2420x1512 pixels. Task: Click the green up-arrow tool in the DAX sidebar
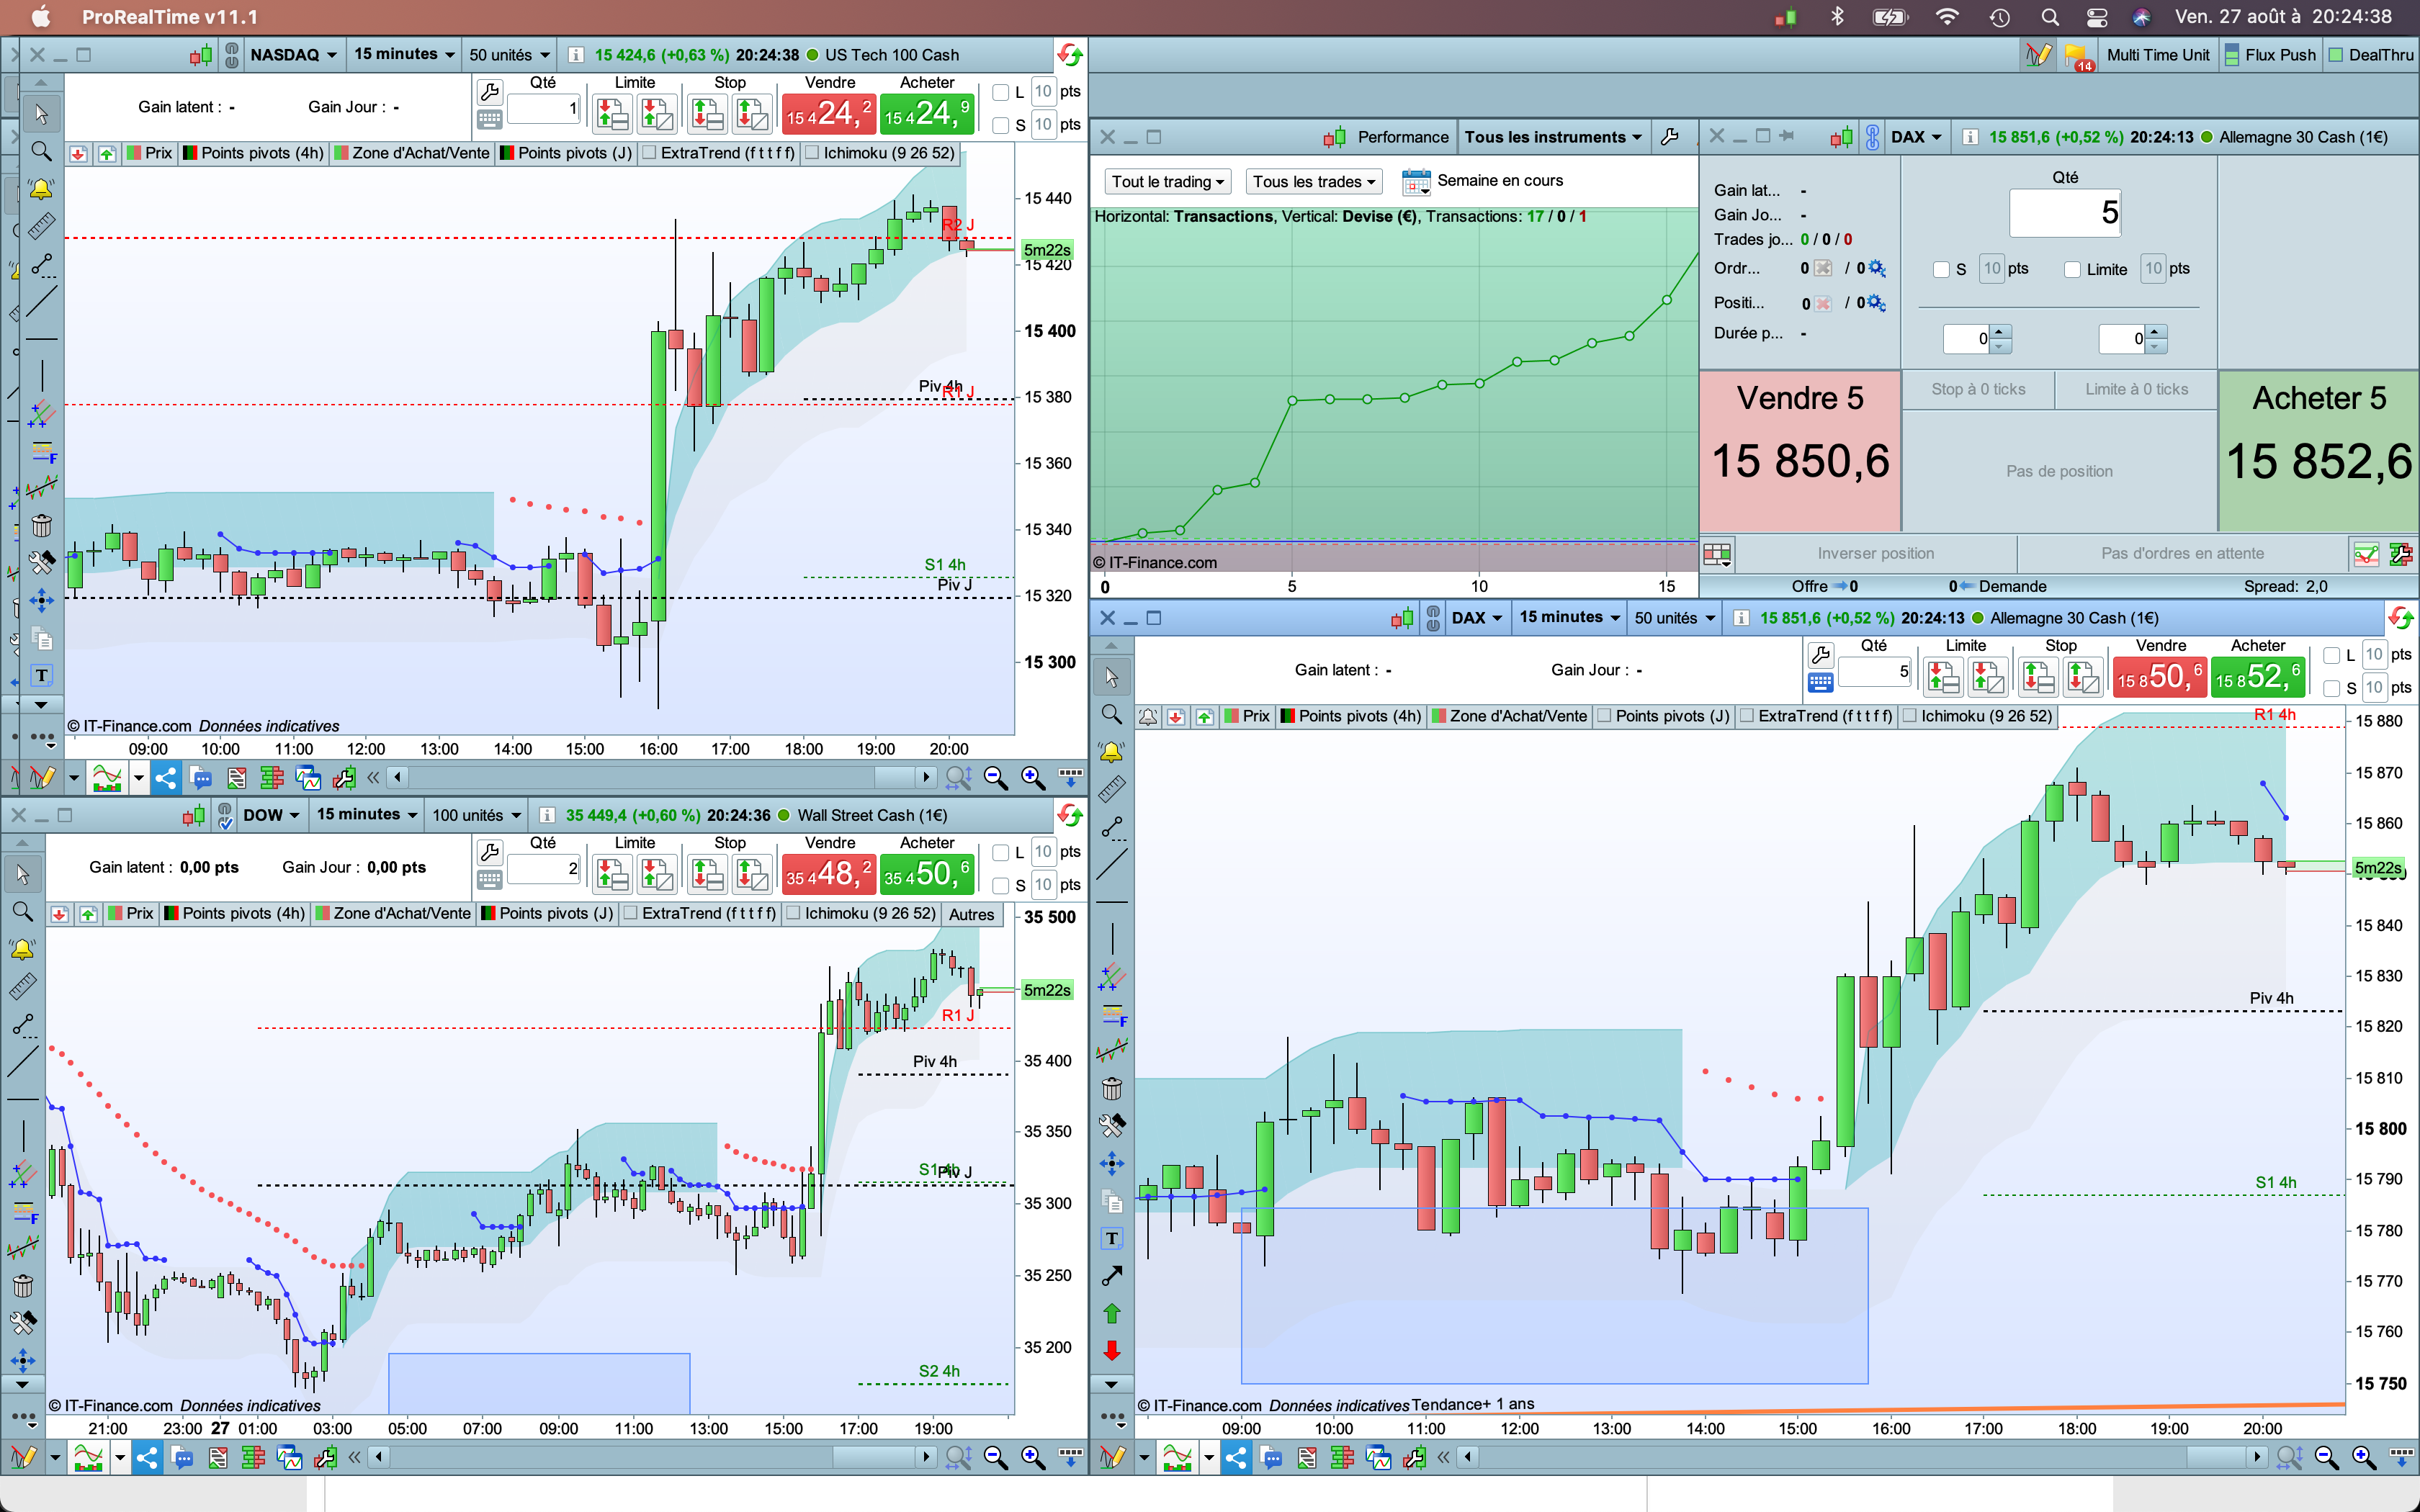pos(1112,1313)
